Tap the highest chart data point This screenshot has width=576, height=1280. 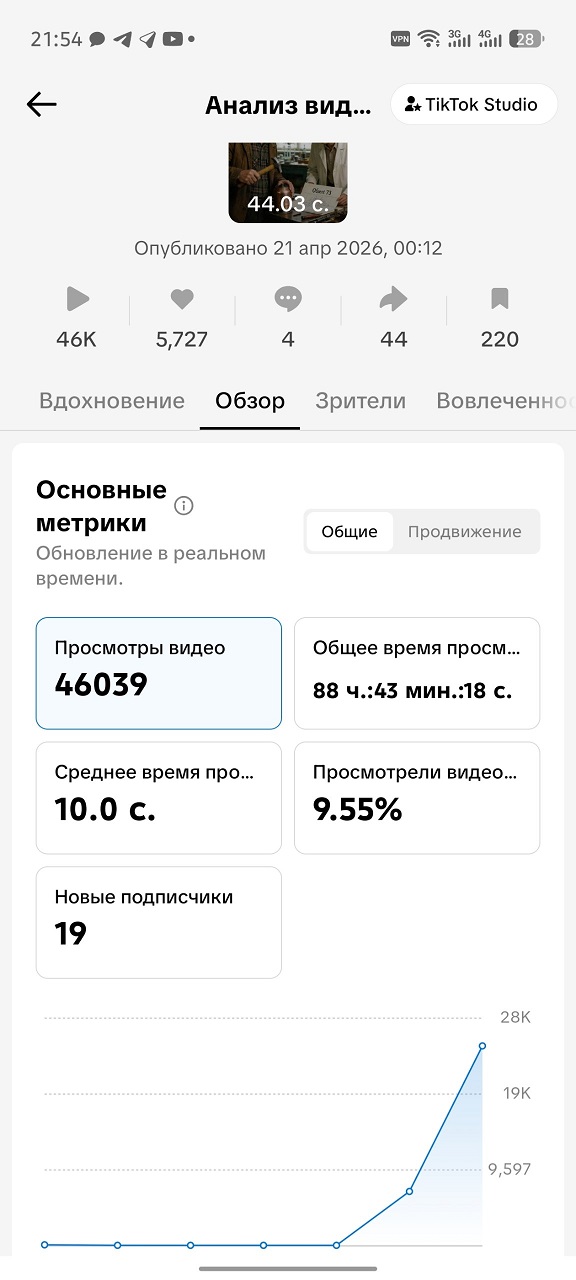(x=482, y=1046)
